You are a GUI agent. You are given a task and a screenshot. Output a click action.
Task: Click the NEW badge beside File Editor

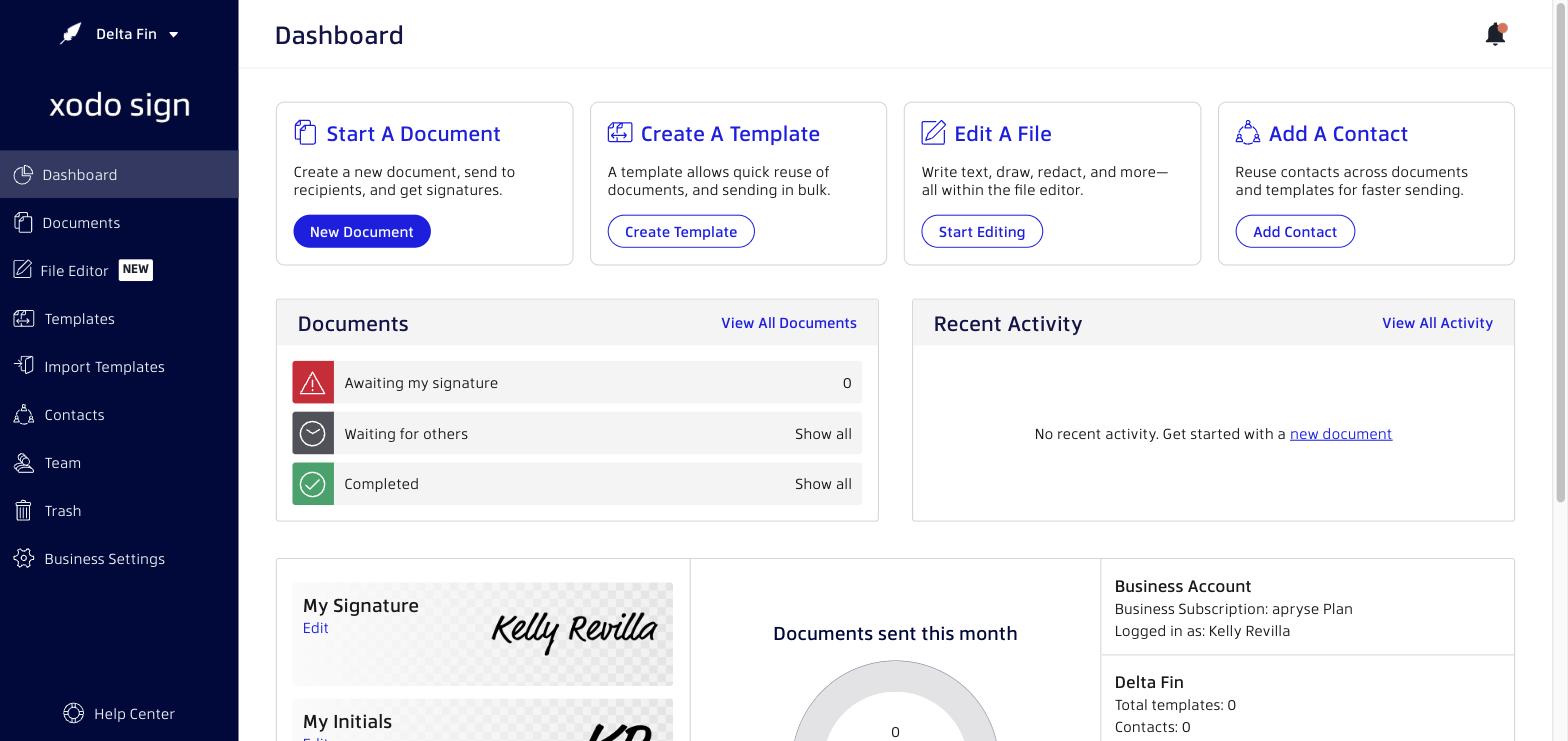(x=136, y=269)
